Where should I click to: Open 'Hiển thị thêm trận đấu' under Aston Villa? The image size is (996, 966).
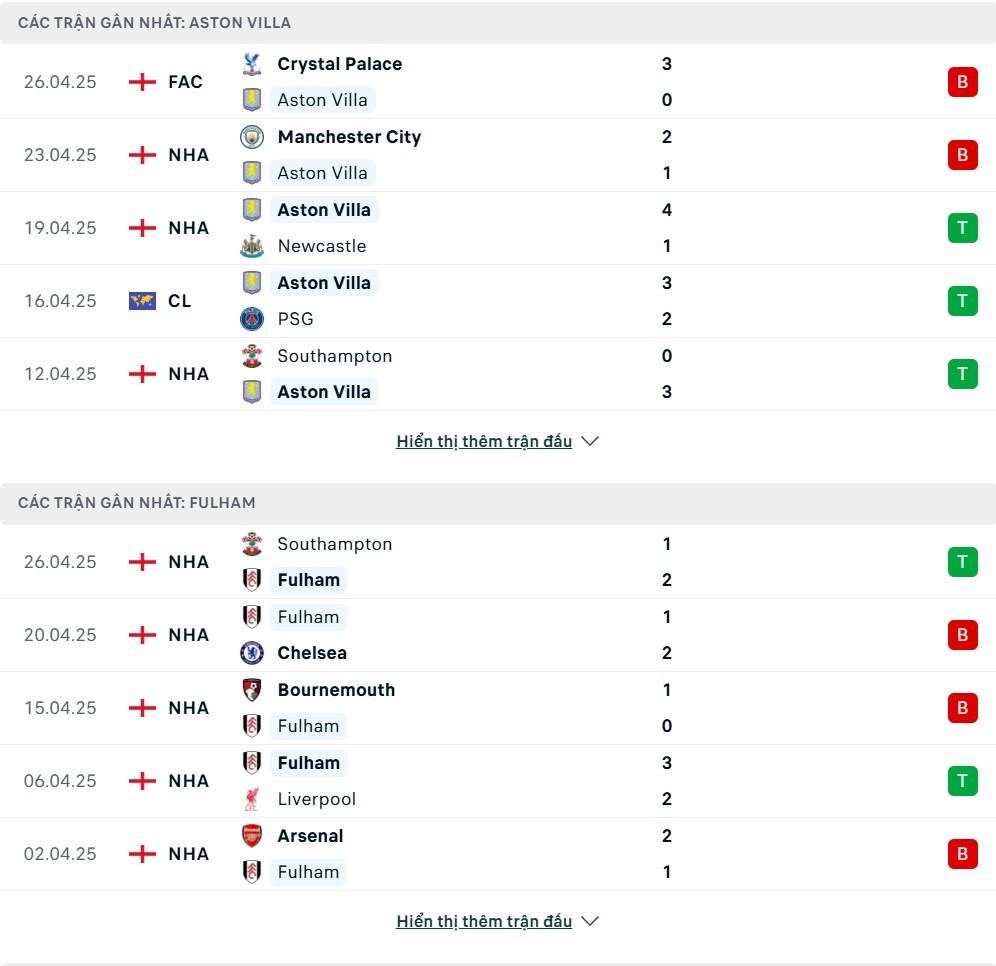click(484, 441)
